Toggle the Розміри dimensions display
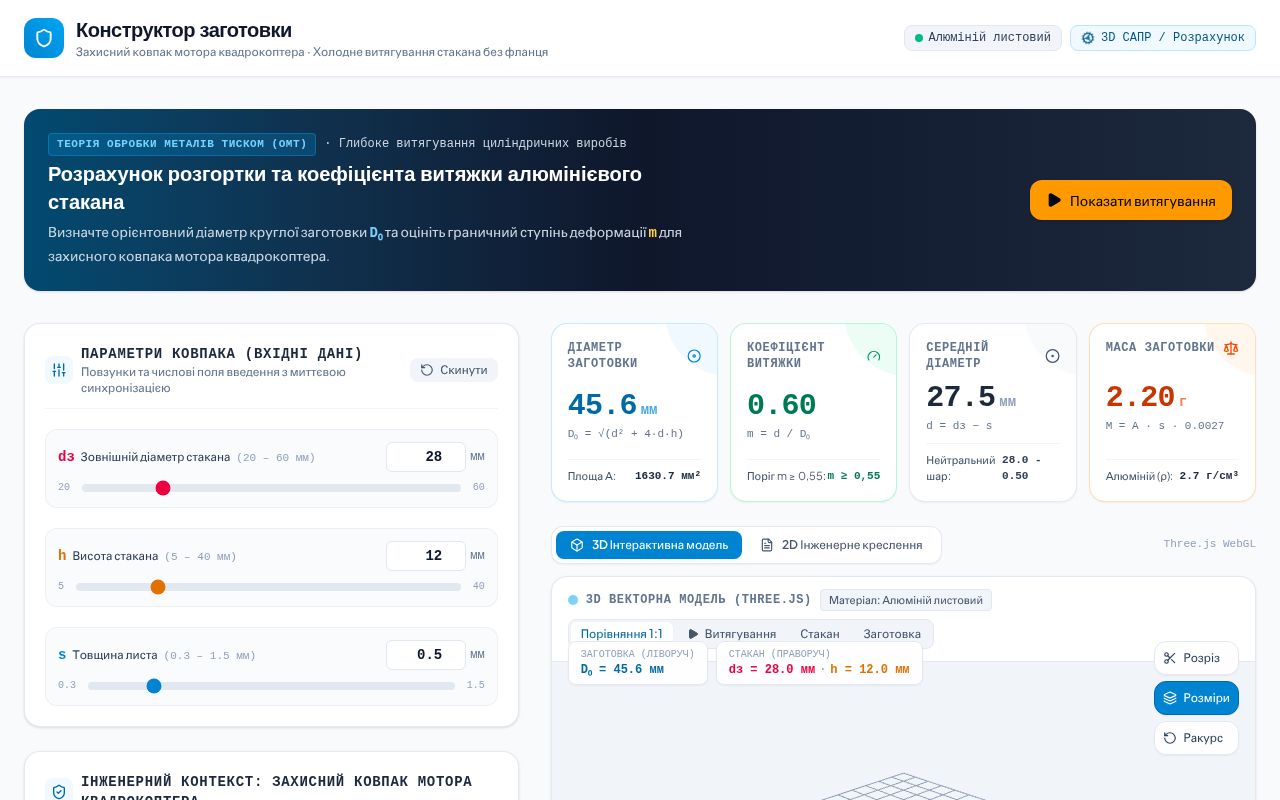 (x=1196, y=698)
